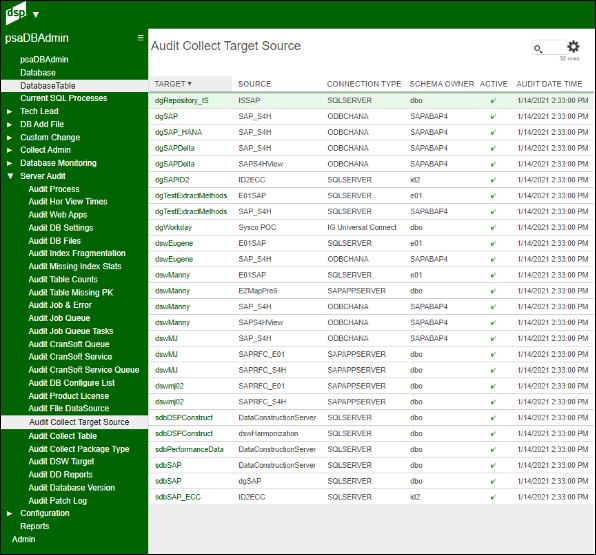Click source ISSAP cell

click(x=249, y=100)
